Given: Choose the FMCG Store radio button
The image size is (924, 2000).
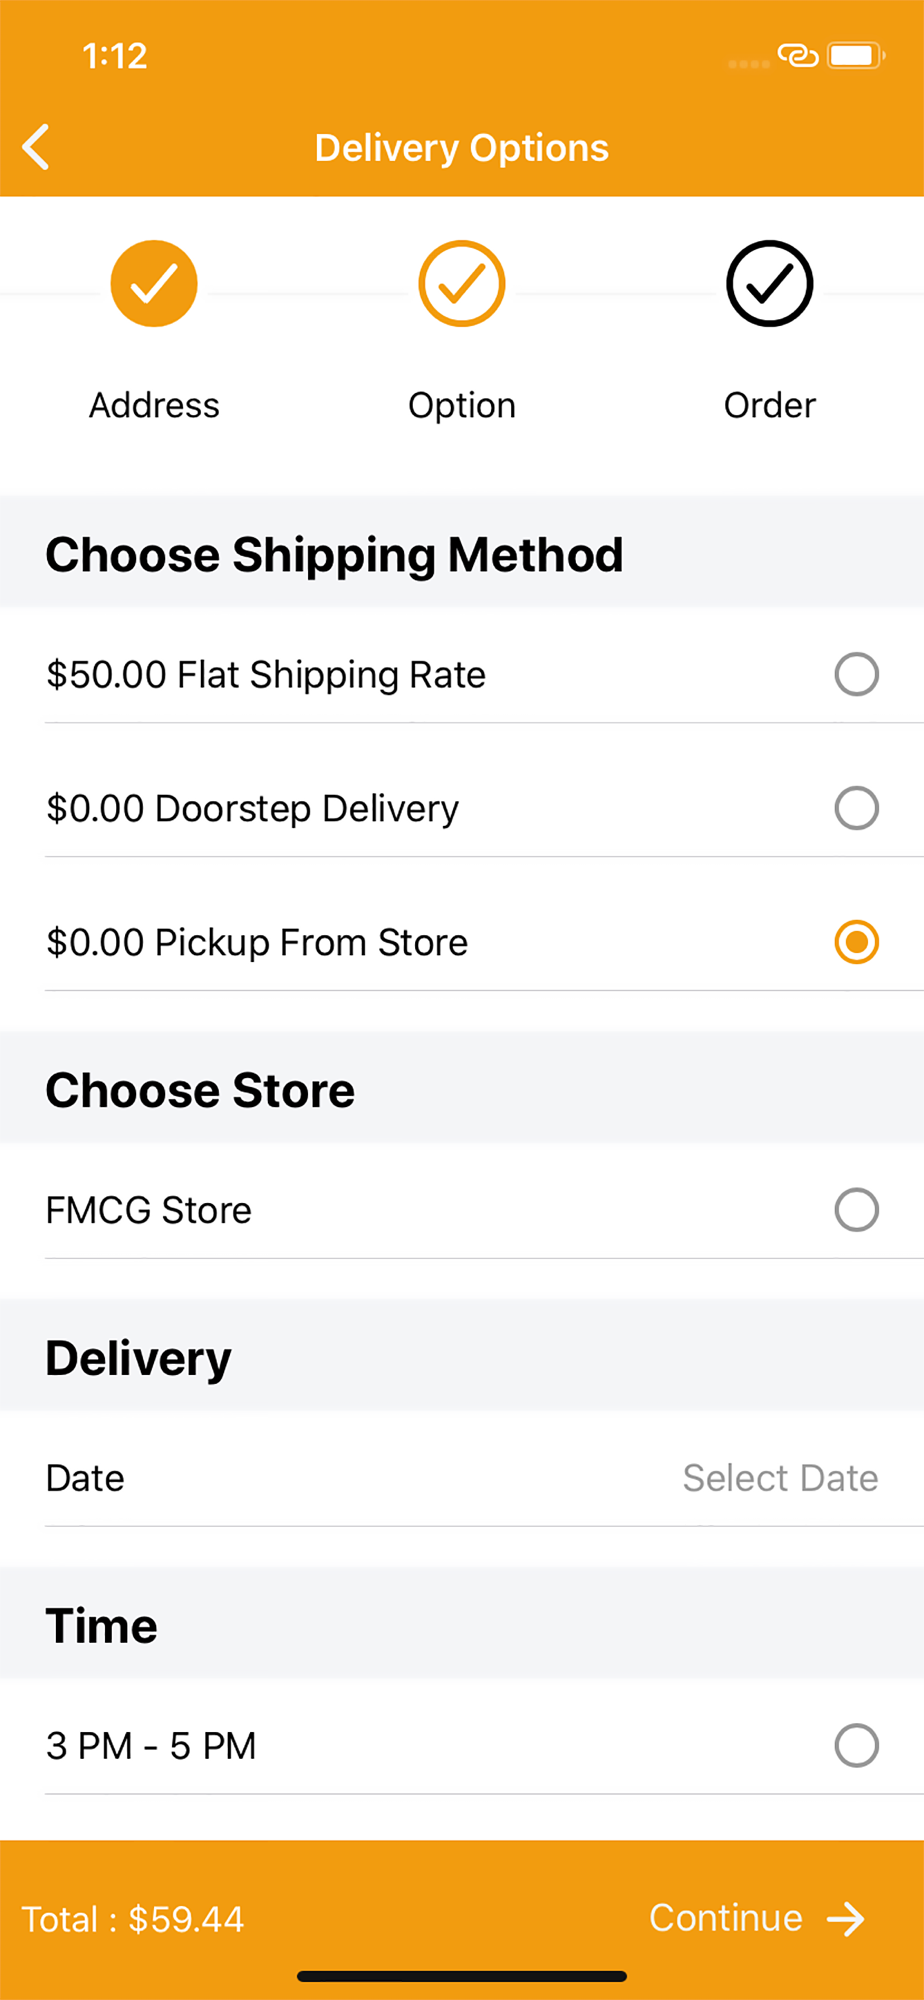Looking at the screenshot, I should 857,1210.
